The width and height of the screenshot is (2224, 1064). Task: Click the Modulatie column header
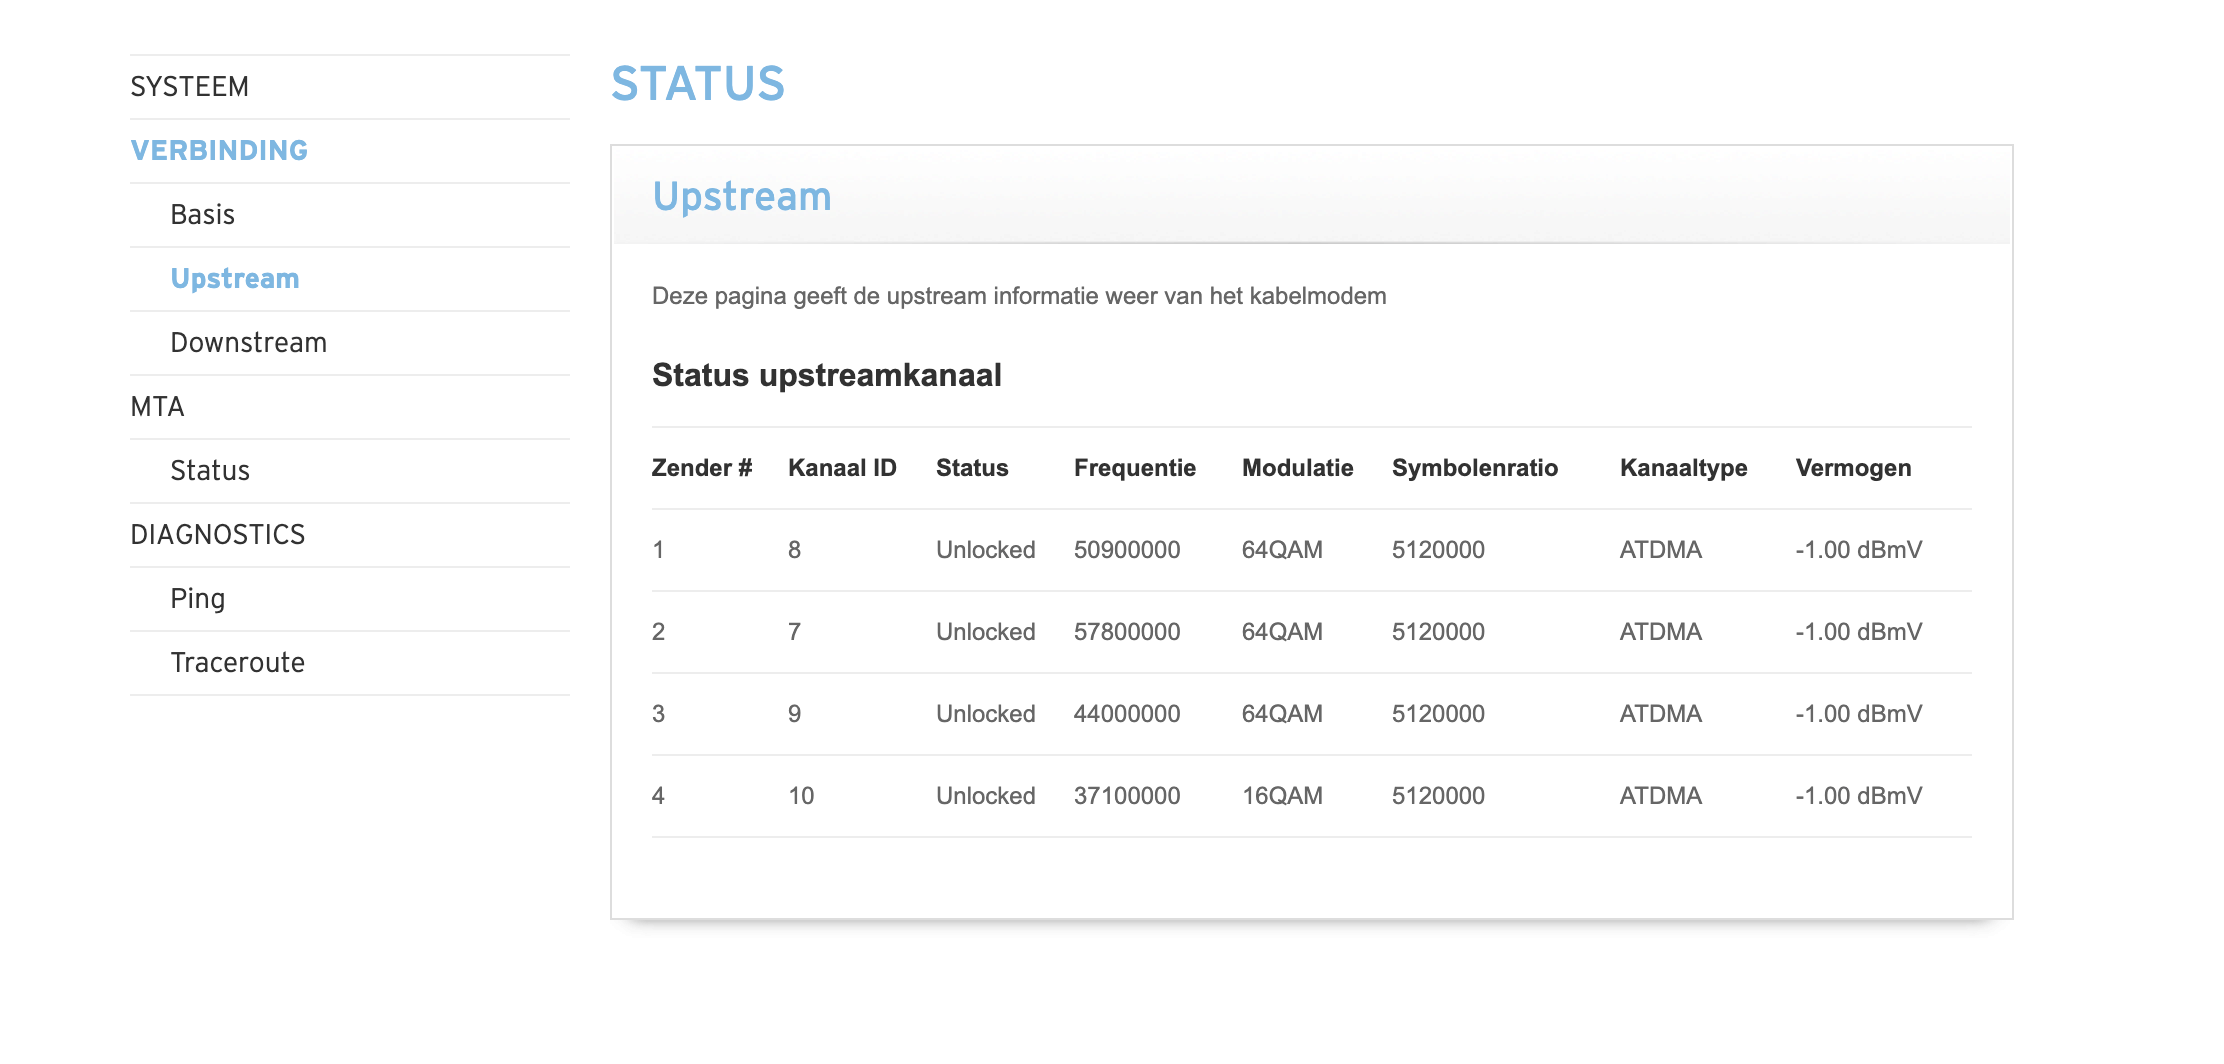click(1297, 468)
